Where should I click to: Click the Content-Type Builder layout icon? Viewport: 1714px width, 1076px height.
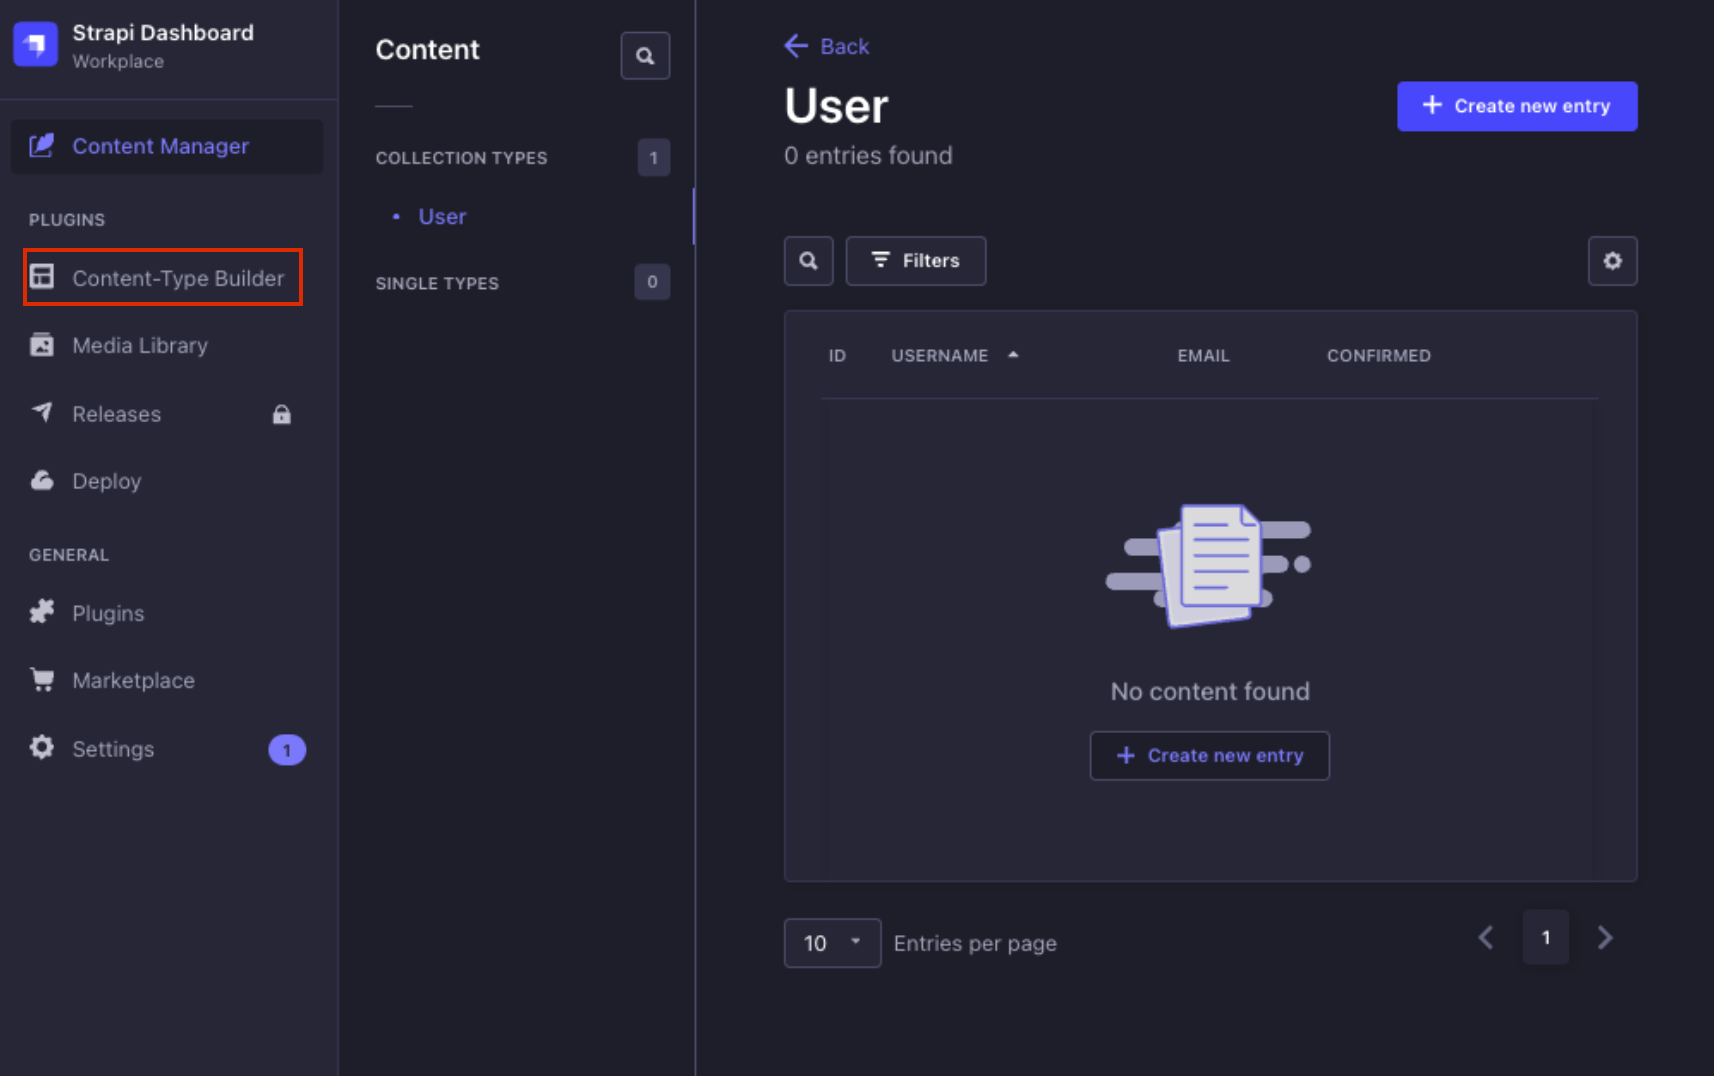[x=42, y=277]
